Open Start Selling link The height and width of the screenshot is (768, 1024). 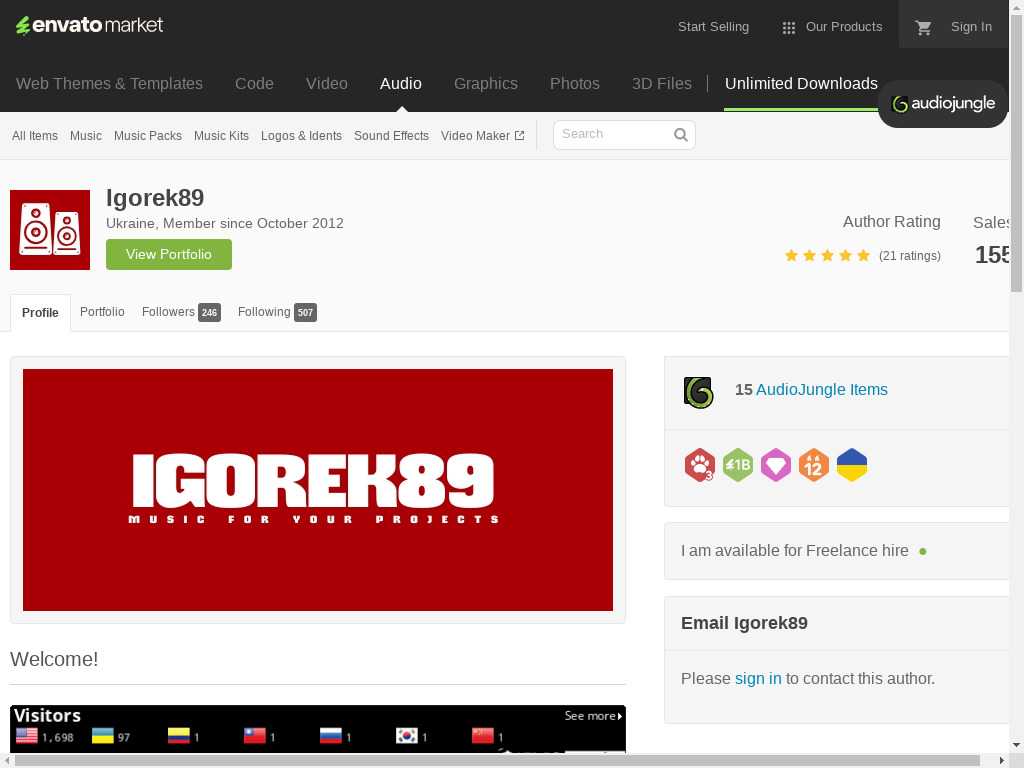click(x=713, y=27)
